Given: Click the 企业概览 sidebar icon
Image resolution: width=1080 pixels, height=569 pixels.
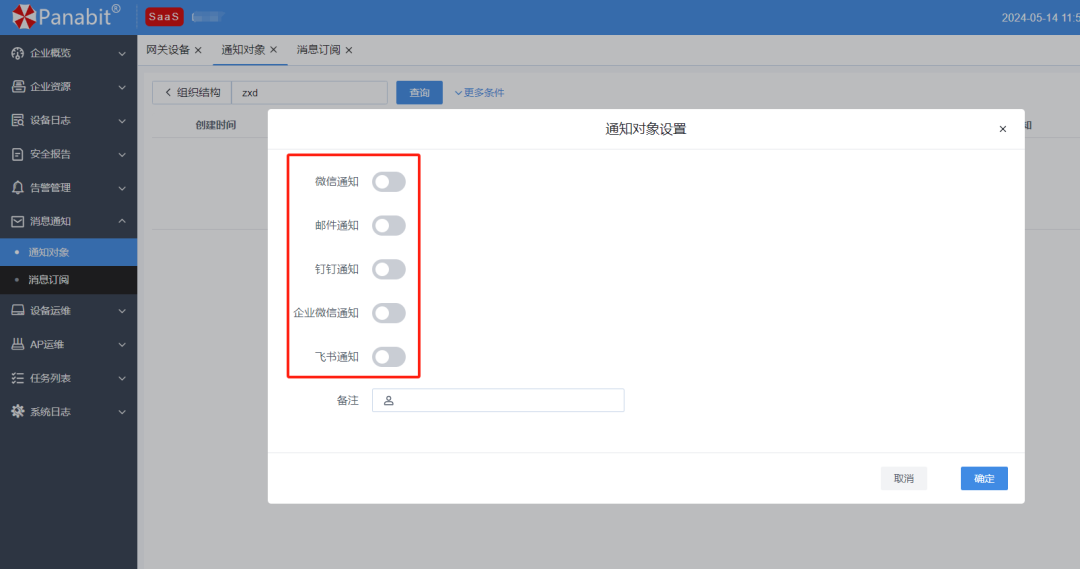Looking at the screenshot, I should coord(18,53).
